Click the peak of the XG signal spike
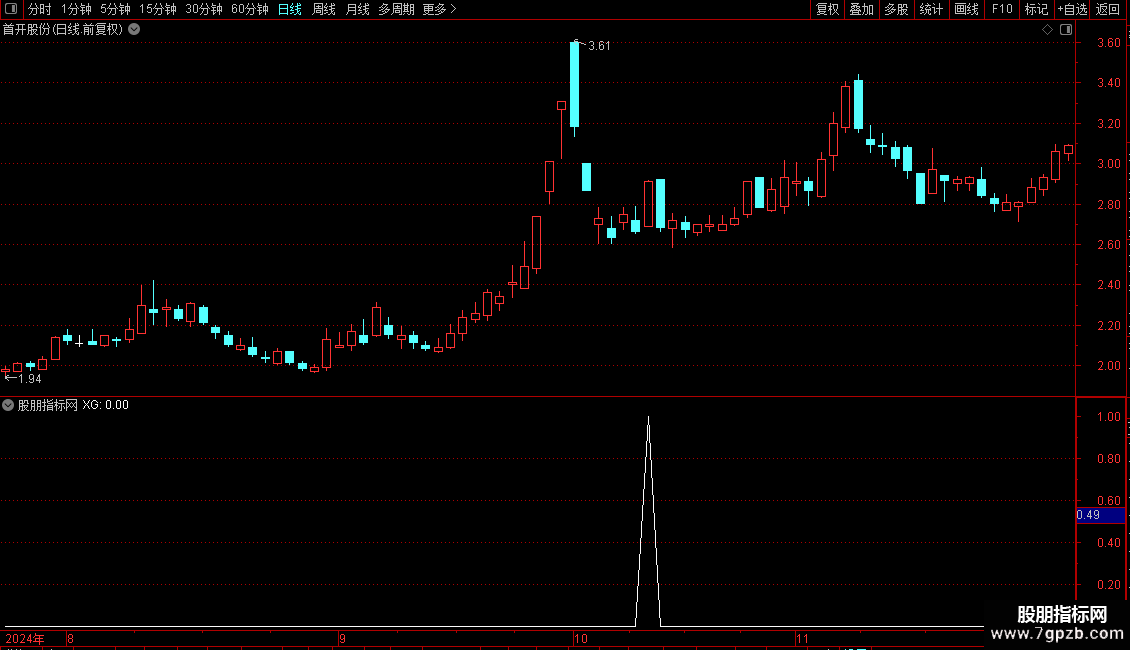The image size is (1130, 650). [x=649, y=418]
